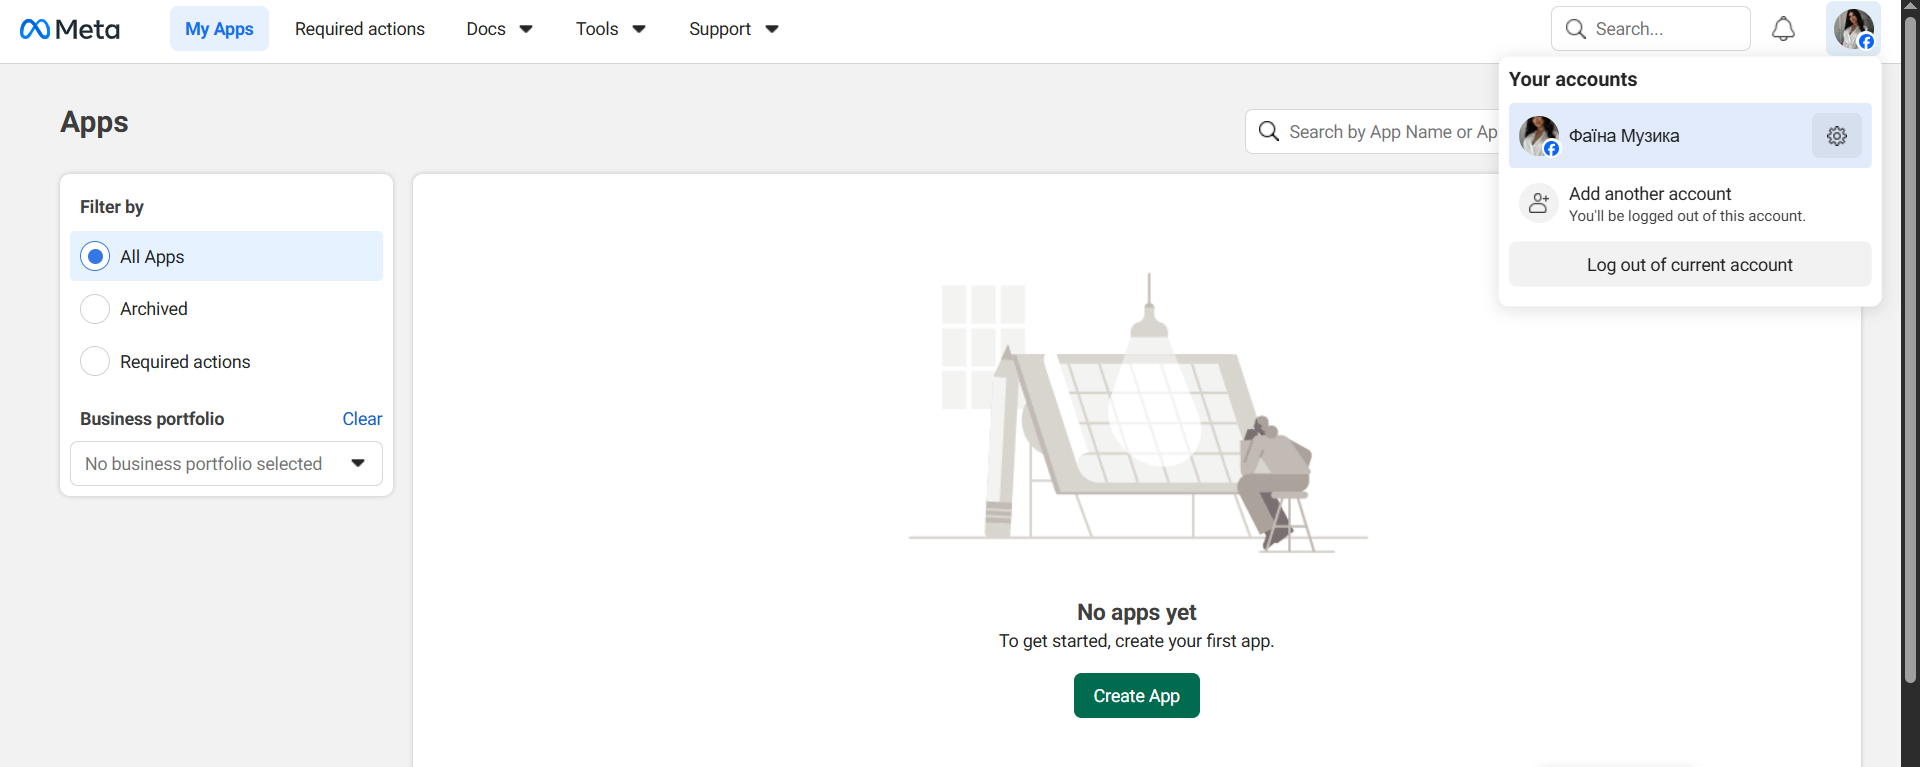Open account settings gear icon
The height and width of the screenshot is (767, 1920).
click(1837, 136)
